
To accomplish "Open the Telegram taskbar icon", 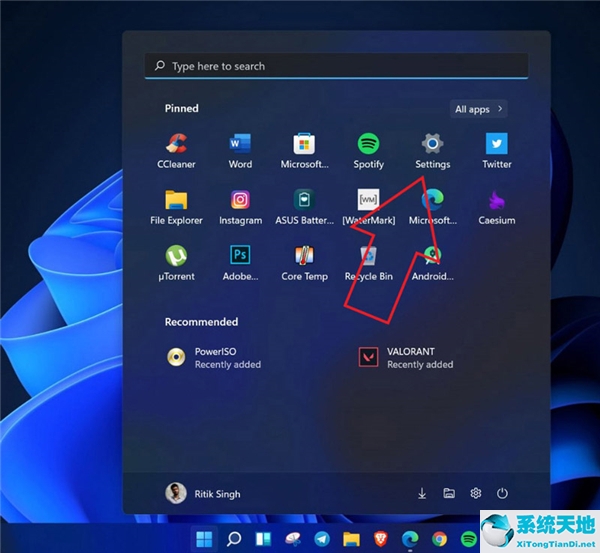I will point(322,539).
